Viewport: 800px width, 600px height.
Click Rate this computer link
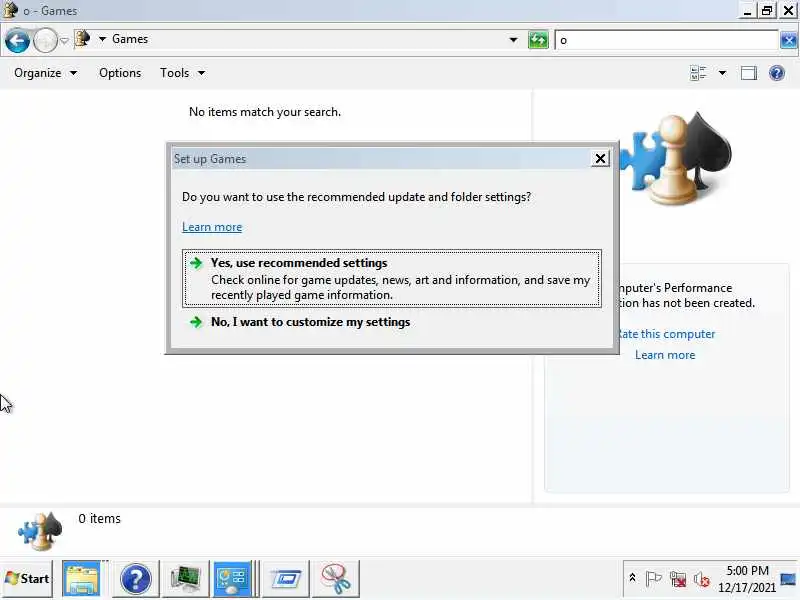point(666,334)
